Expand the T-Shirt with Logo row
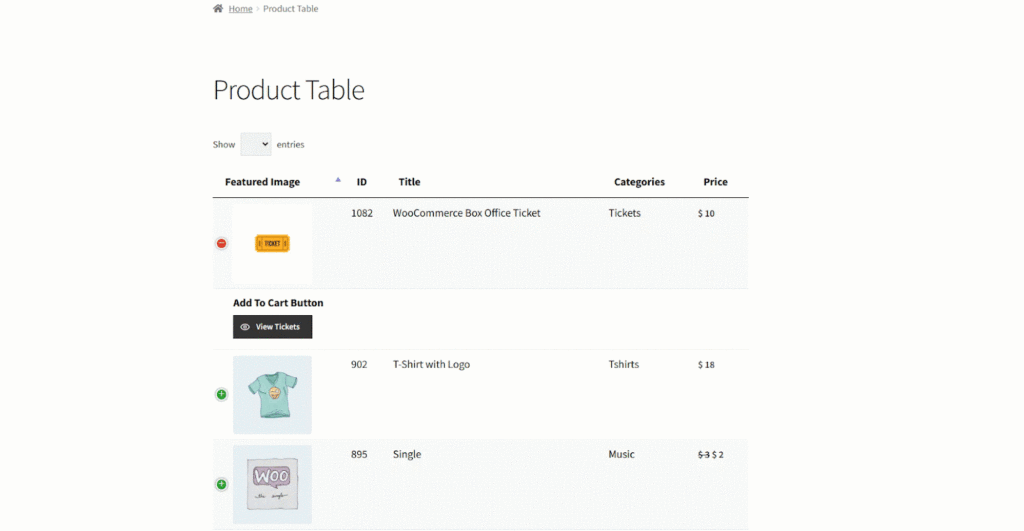 (221, 394)
